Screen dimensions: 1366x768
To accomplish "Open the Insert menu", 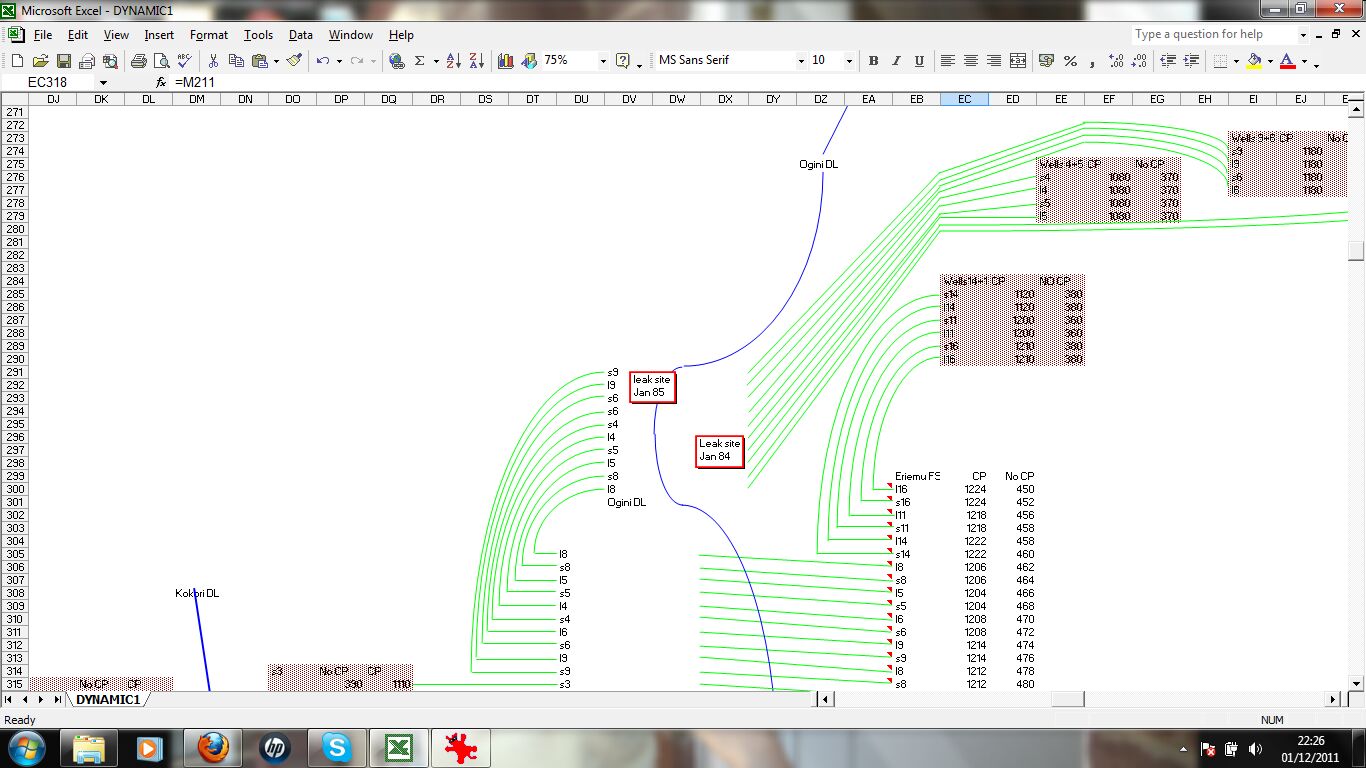I will coord(159,35).
